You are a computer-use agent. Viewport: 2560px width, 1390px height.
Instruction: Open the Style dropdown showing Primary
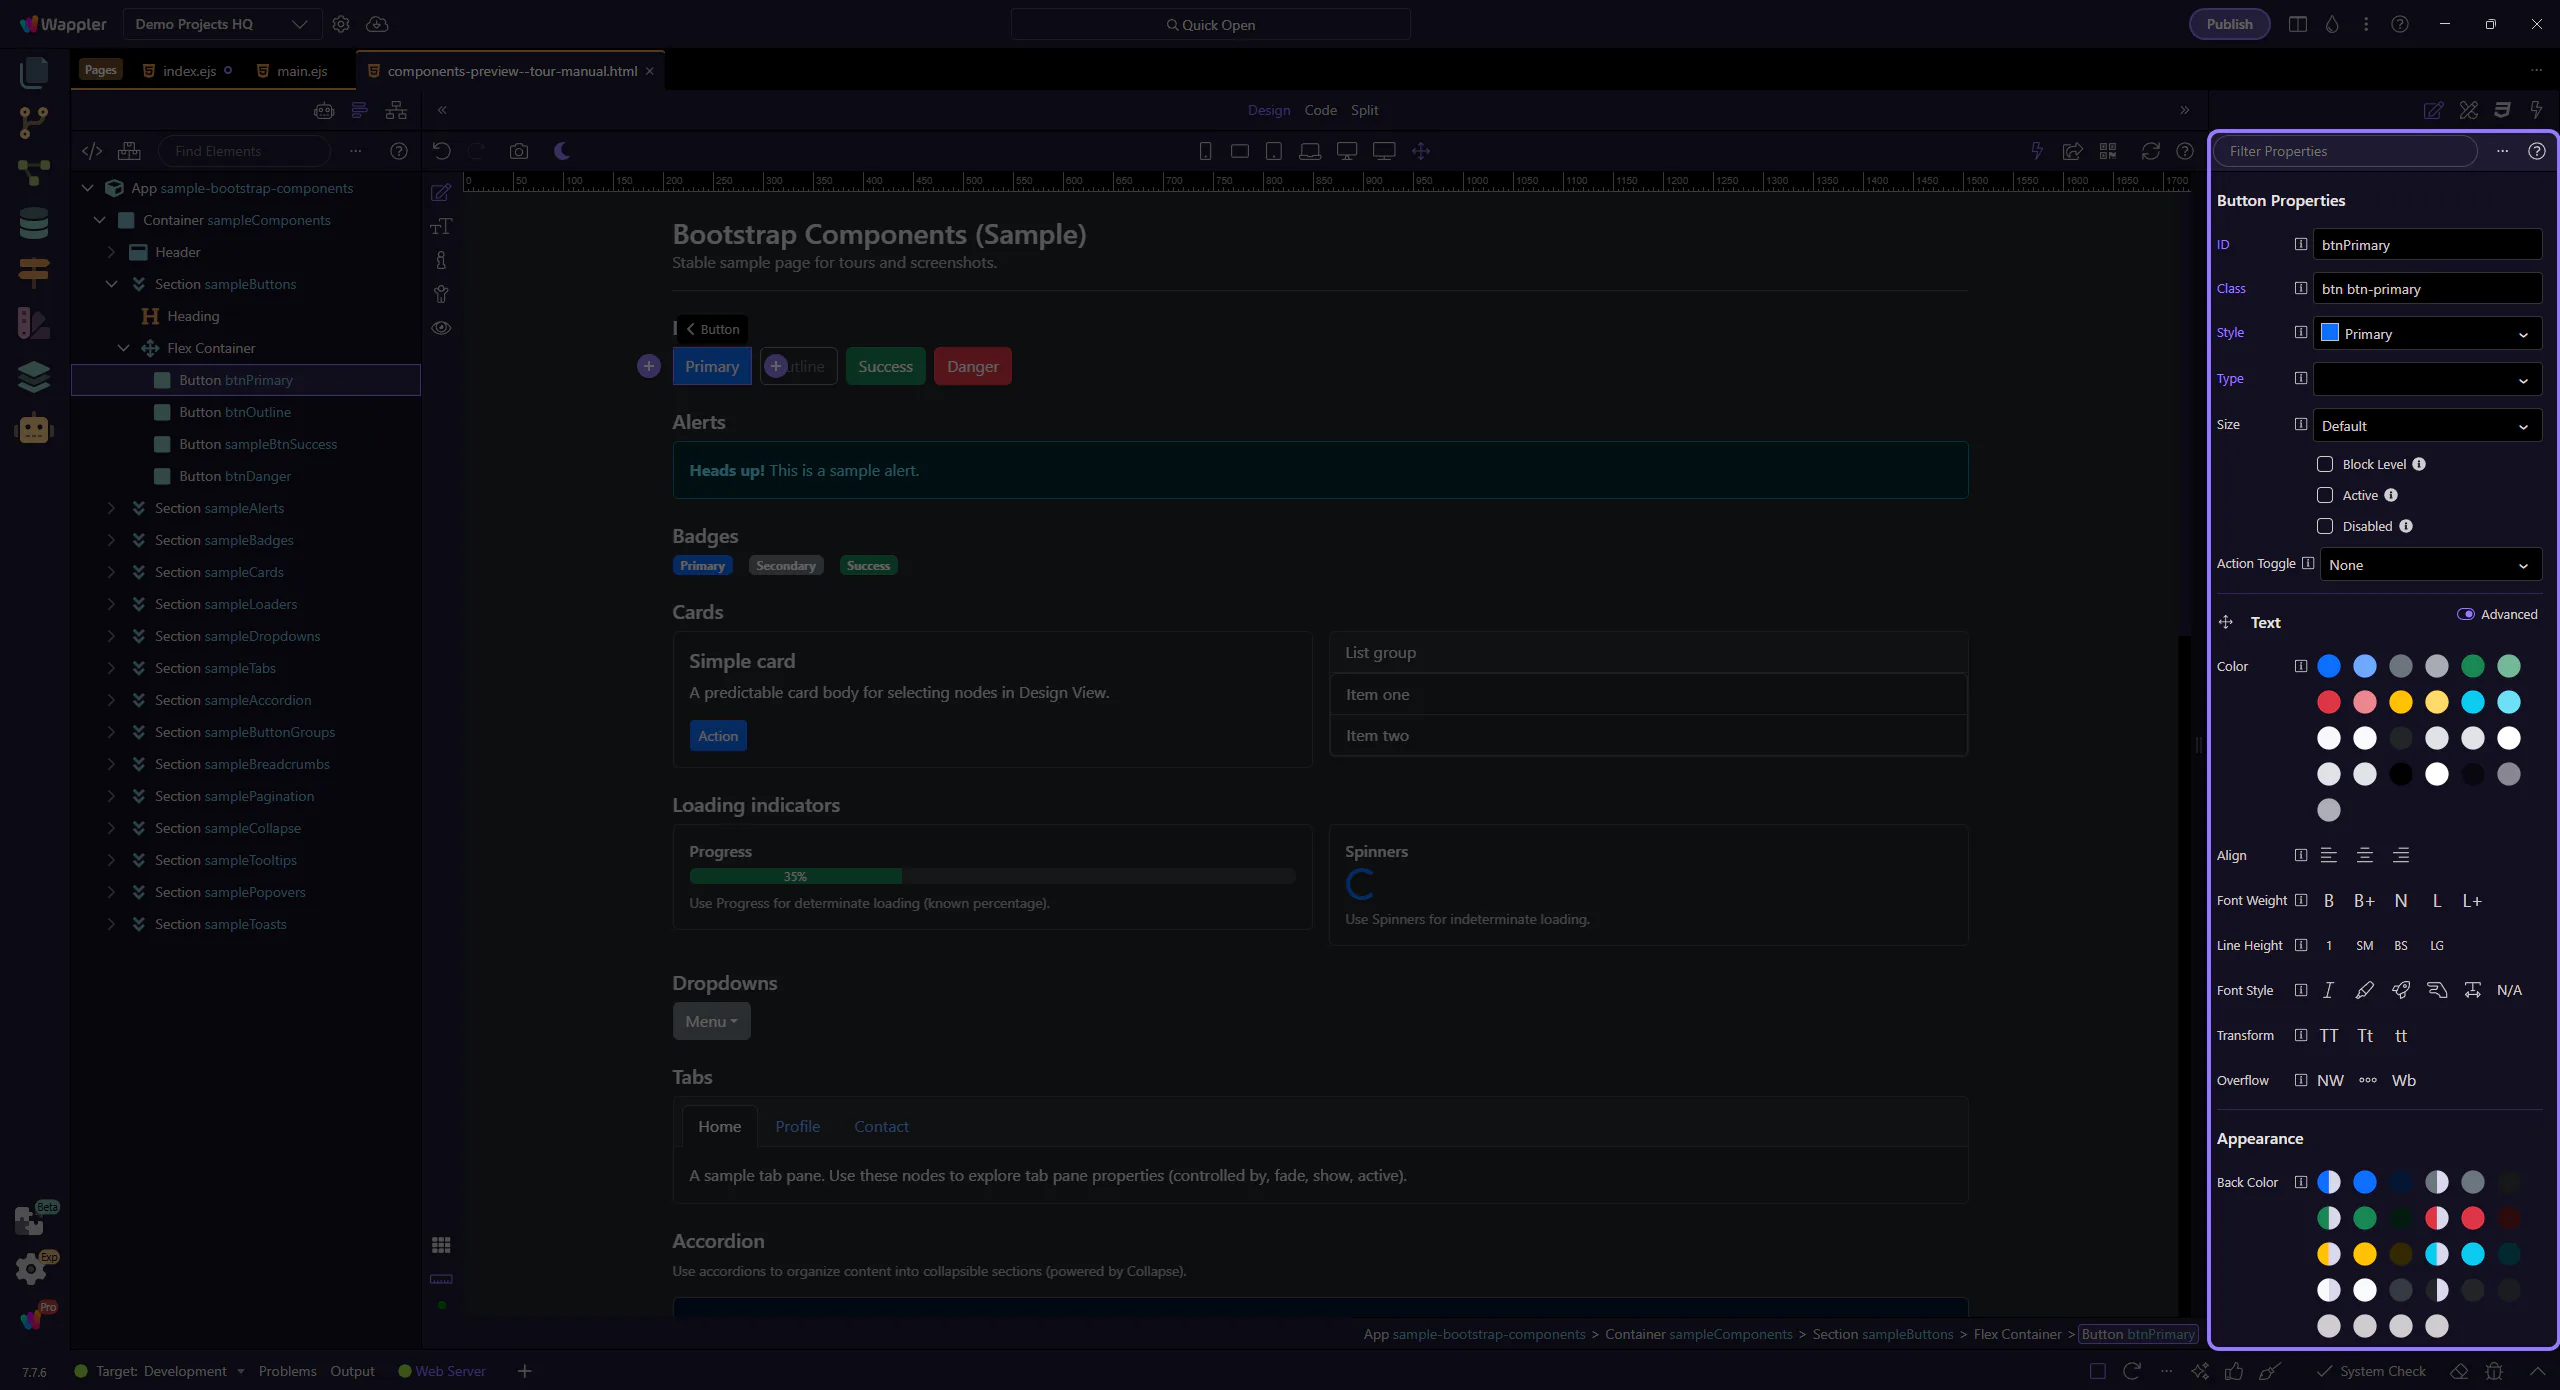[2427, 334]
